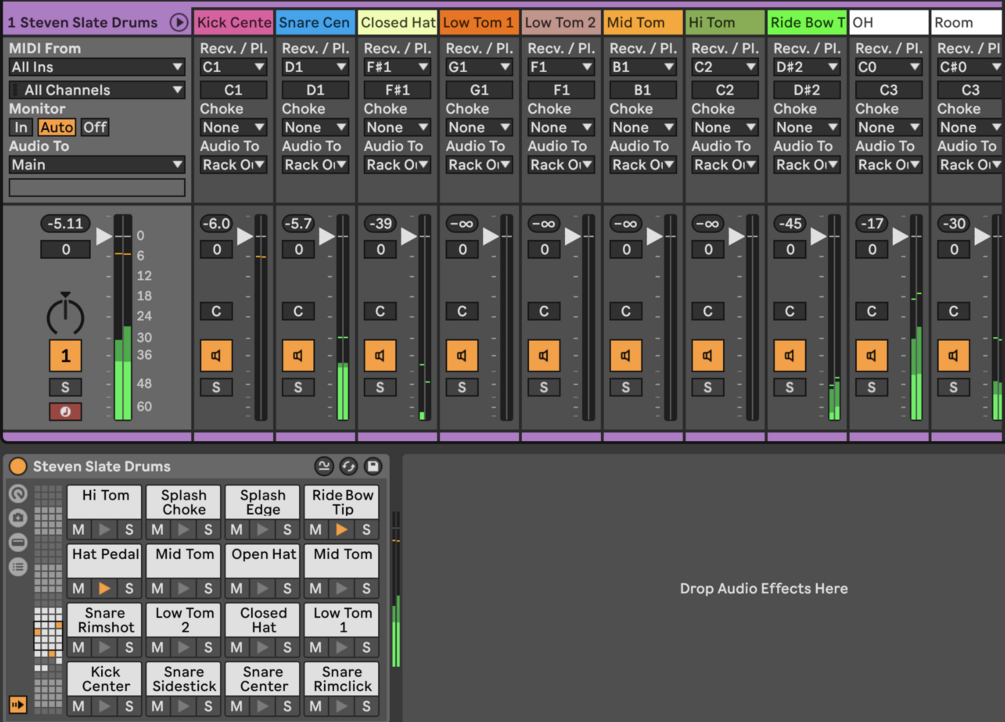Mute the Snare Sidestick pad
1005x722 pixels.
point(157,706)
